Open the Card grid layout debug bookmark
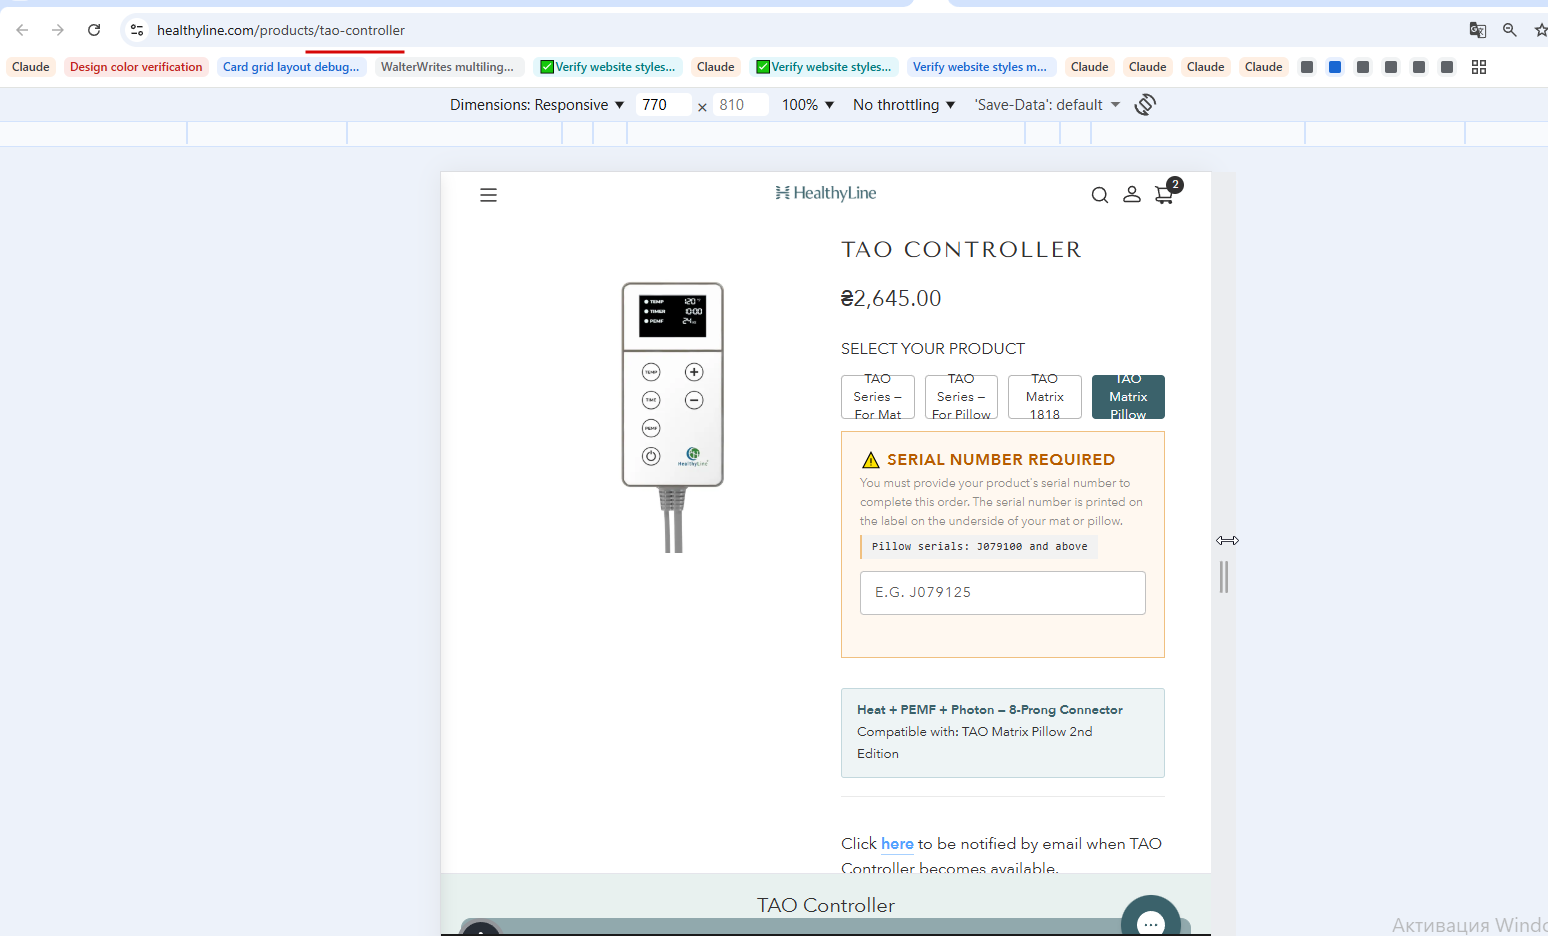 [x=291, y=67]
